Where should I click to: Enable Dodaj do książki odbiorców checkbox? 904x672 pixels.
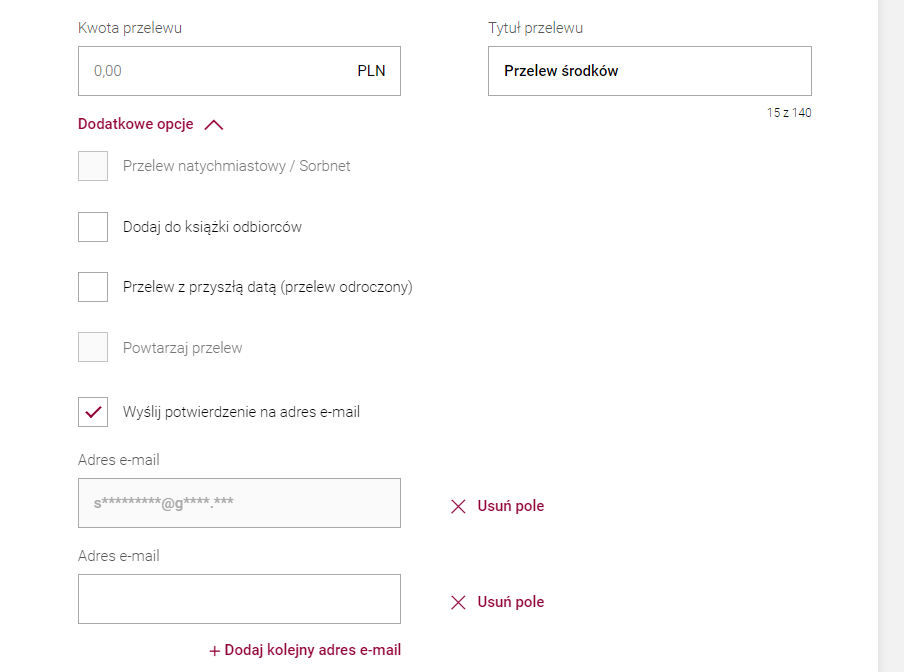93,227
